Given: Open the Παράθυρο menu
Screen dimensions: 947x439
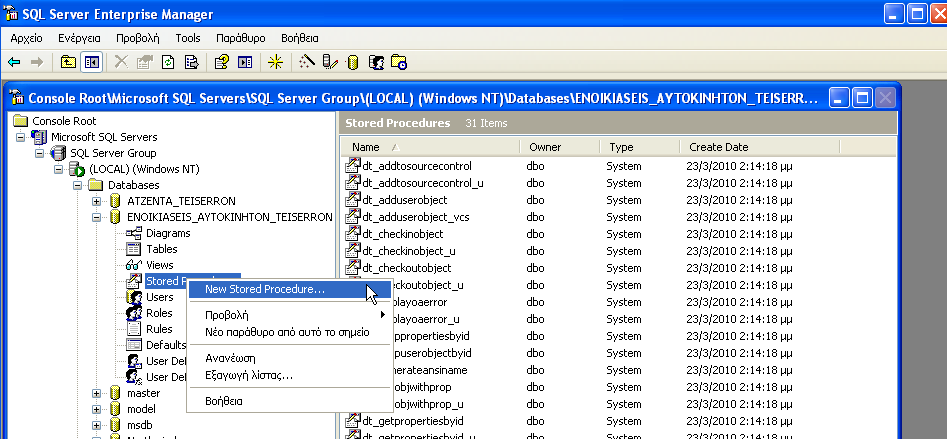Looking at the screenshot, I should tap(240, 38).
